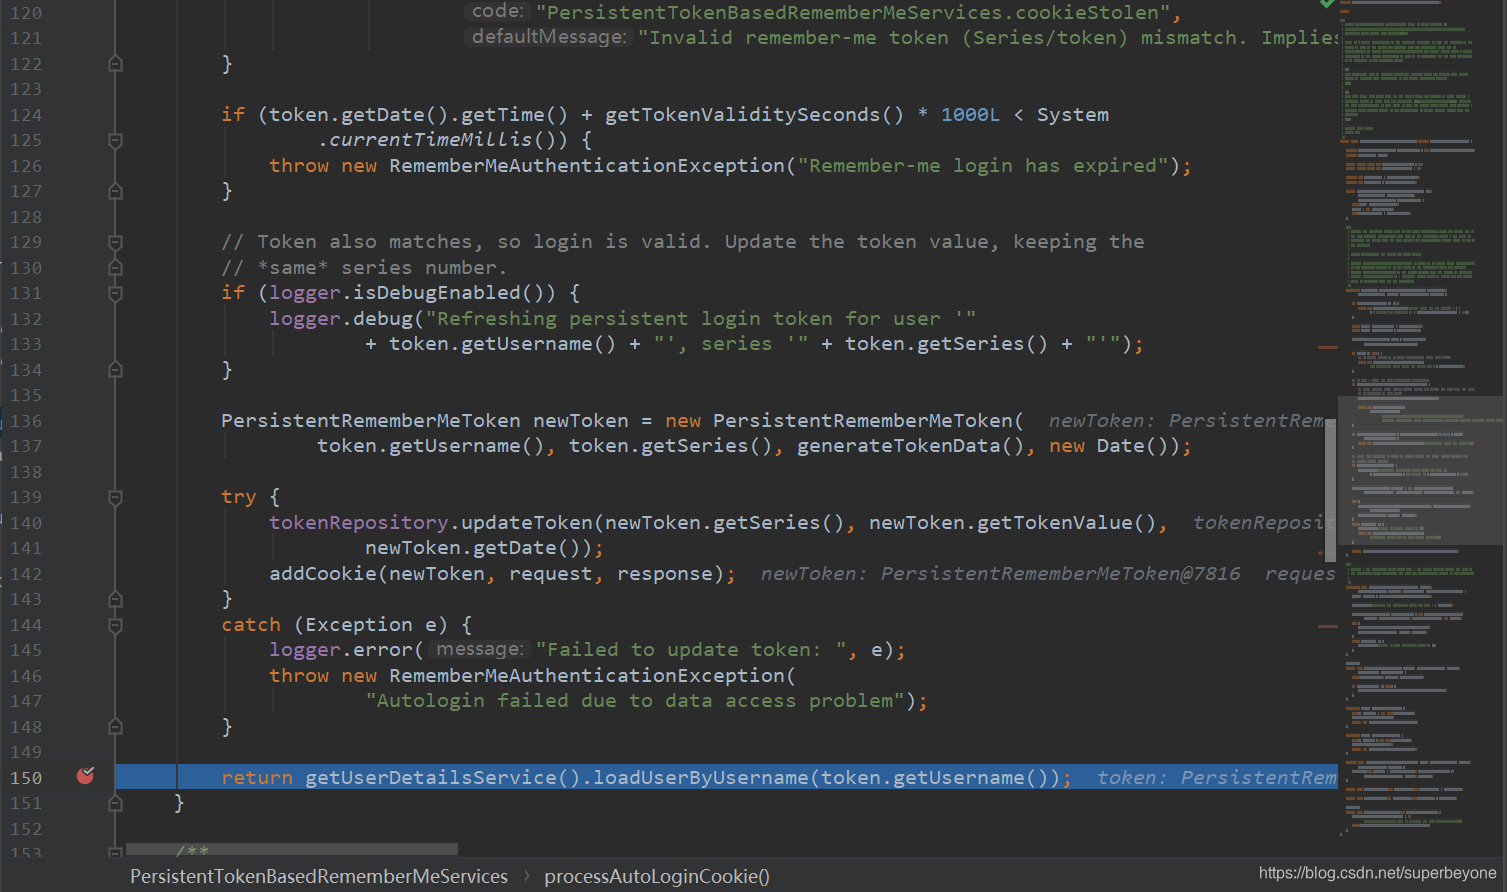Click the 'catch' keyword
The image size is (1507, 892).
point(251,625)
